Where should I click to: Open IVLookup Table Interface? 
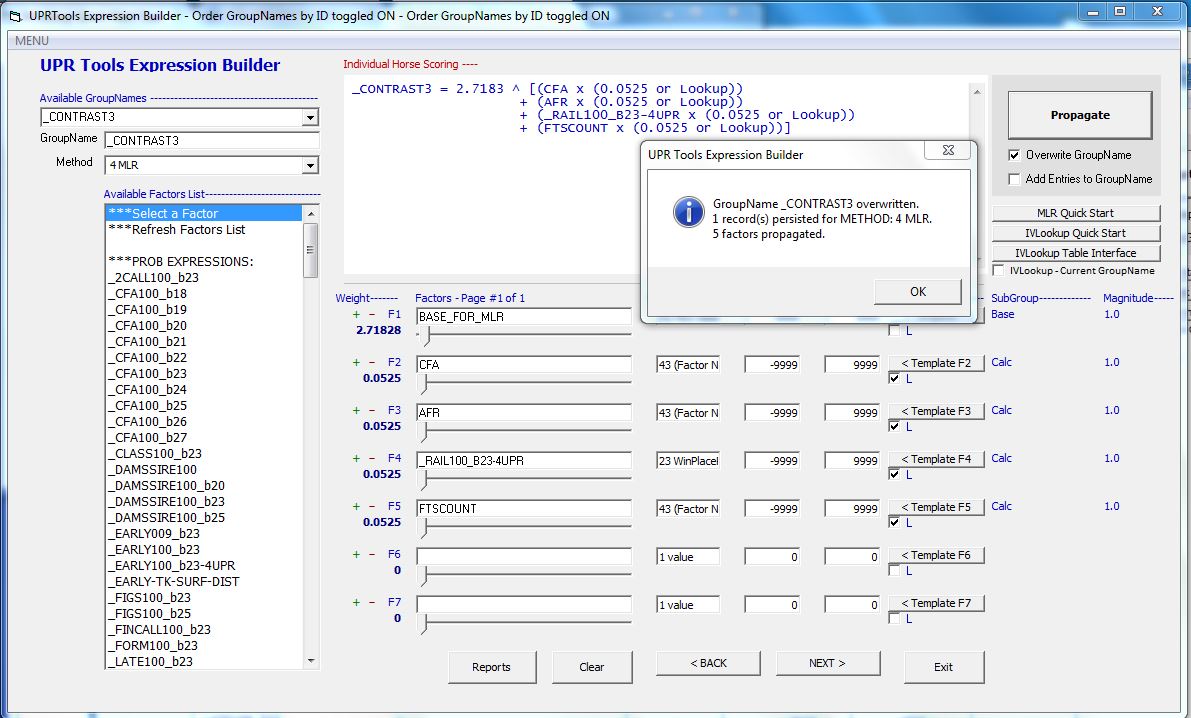(x=1076, y=253)
